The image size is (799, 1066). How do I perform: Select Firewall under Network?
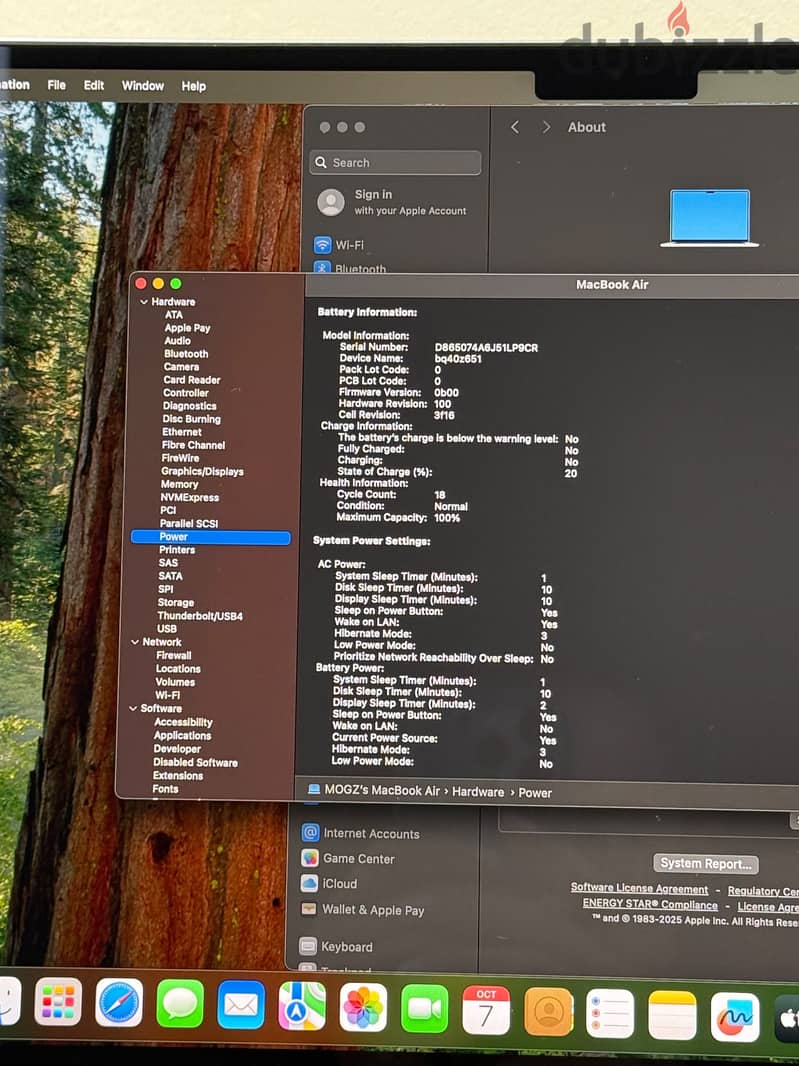[x=173, y=655]
